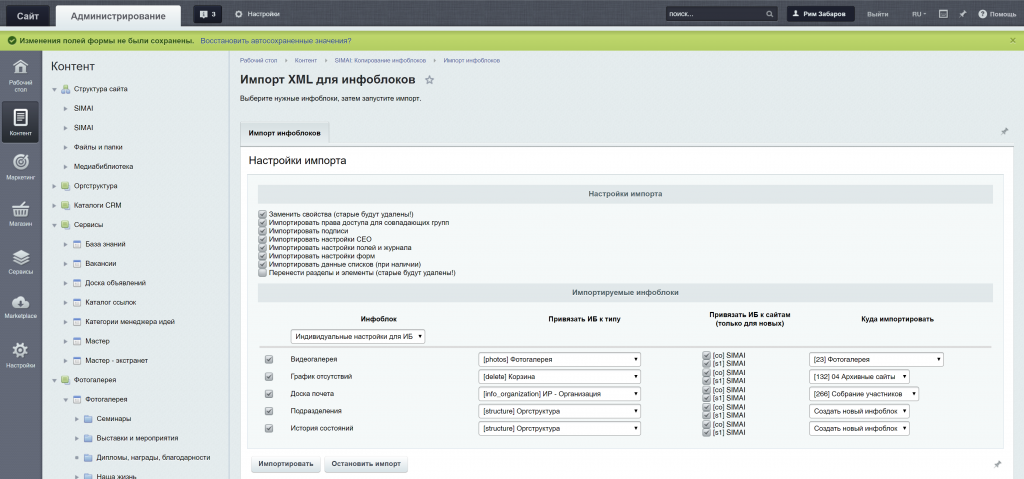Open the Сервисы sidebar icon
Viewport: 1024px width, 479px height.
click(x=20, y=262)
